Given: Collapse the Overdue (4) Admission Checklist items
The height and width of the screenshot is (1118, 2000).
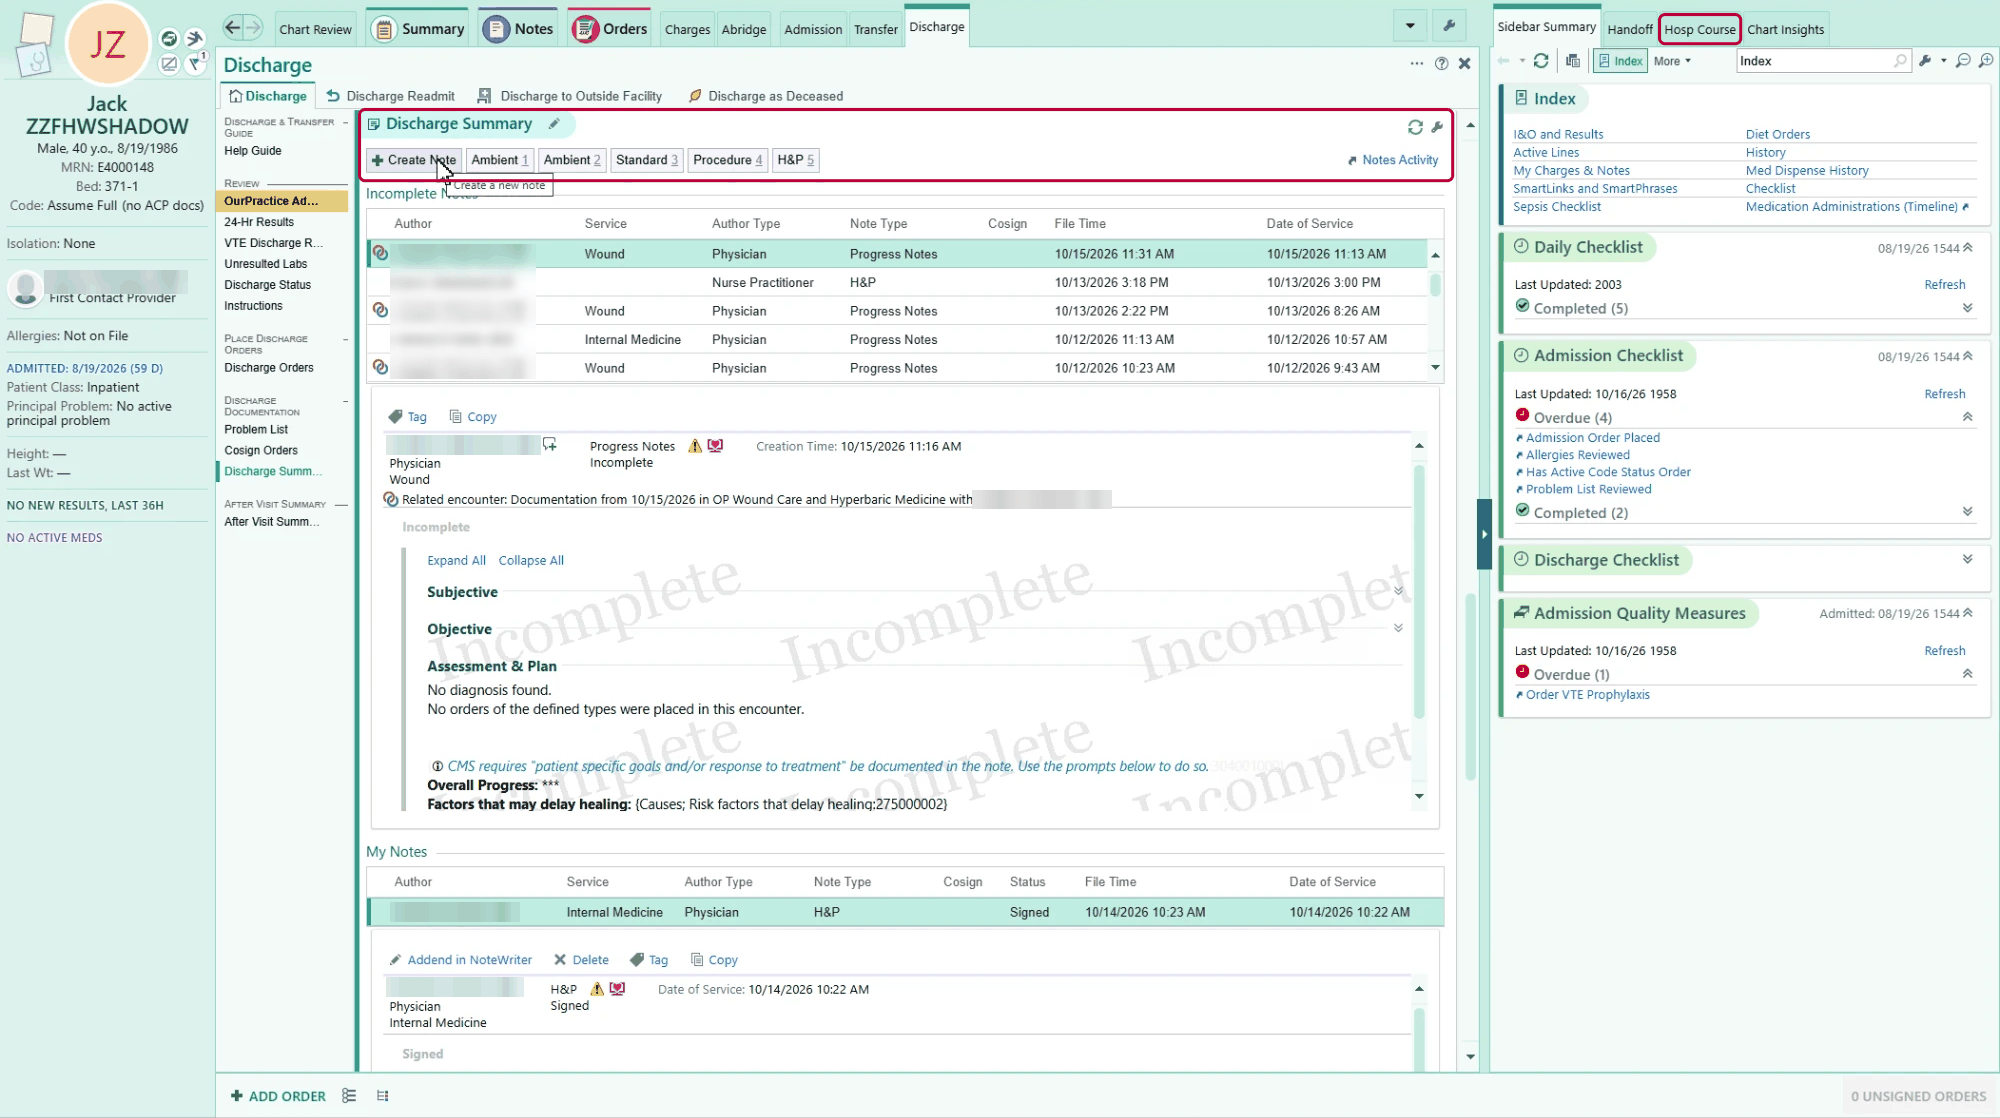Looking at the screenshot, I should pyautogui.click(x=1967, y=417).
